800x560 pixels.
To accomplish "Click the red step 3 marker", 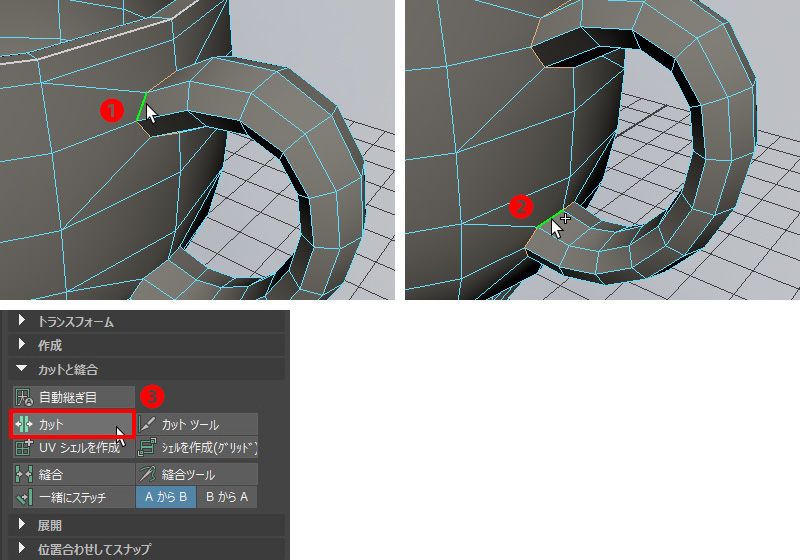I will coord(150,394).
